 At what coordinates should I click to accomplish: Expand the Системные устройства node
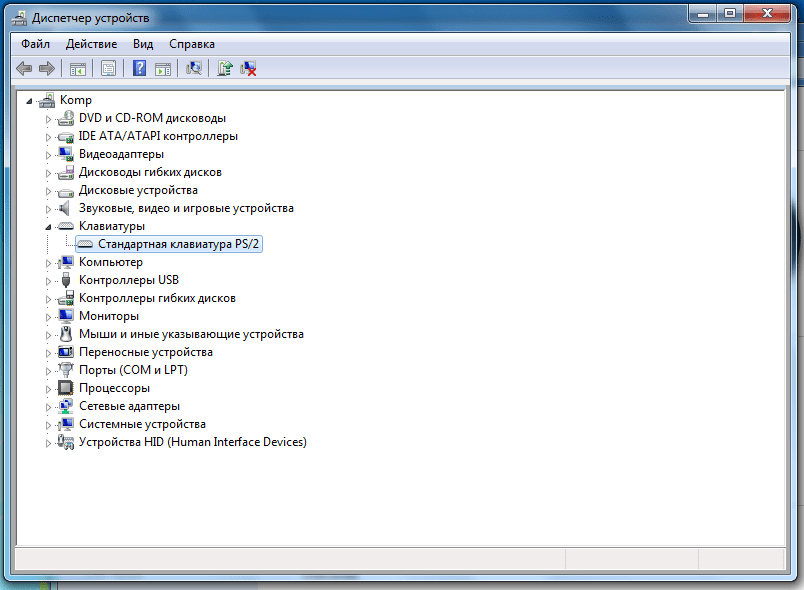(48, 425)
